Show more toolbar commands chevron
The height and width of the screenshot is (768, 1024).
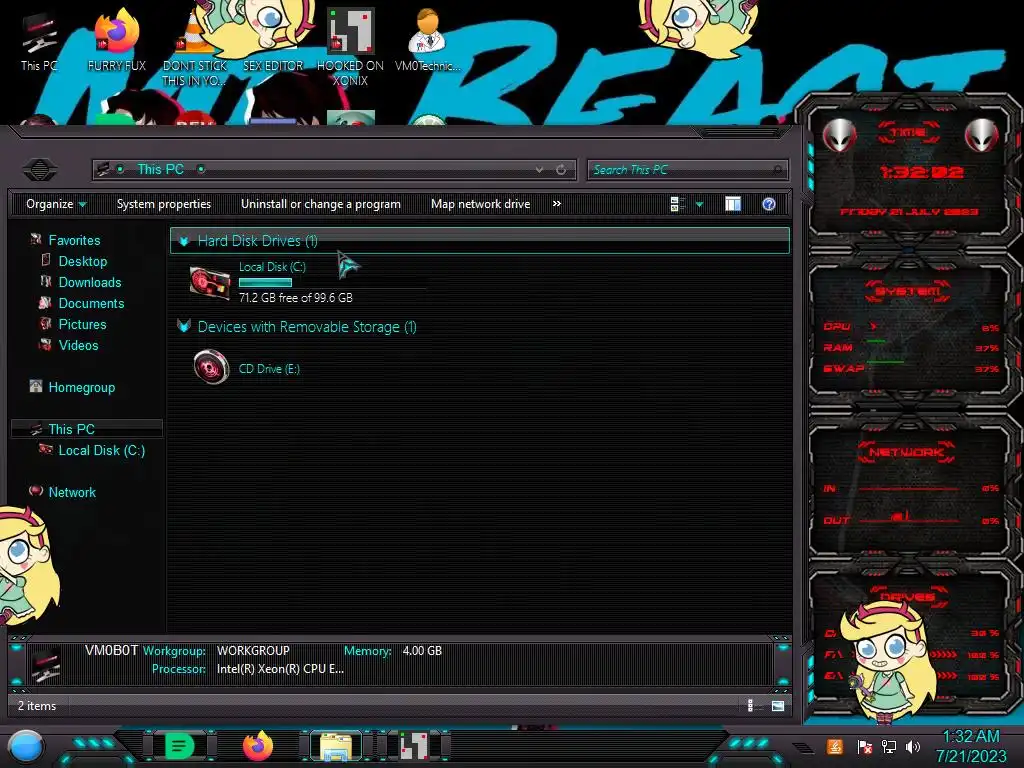point(556,204)
